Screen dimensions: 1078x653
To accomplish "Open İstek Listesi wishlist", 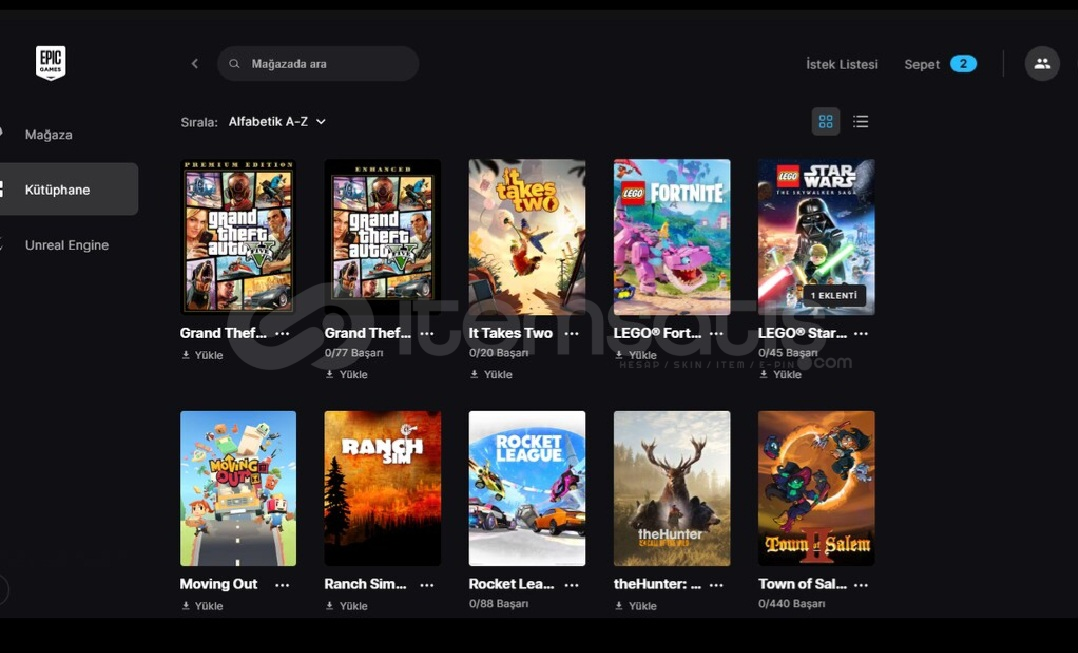I will click(x=842, y=64).
